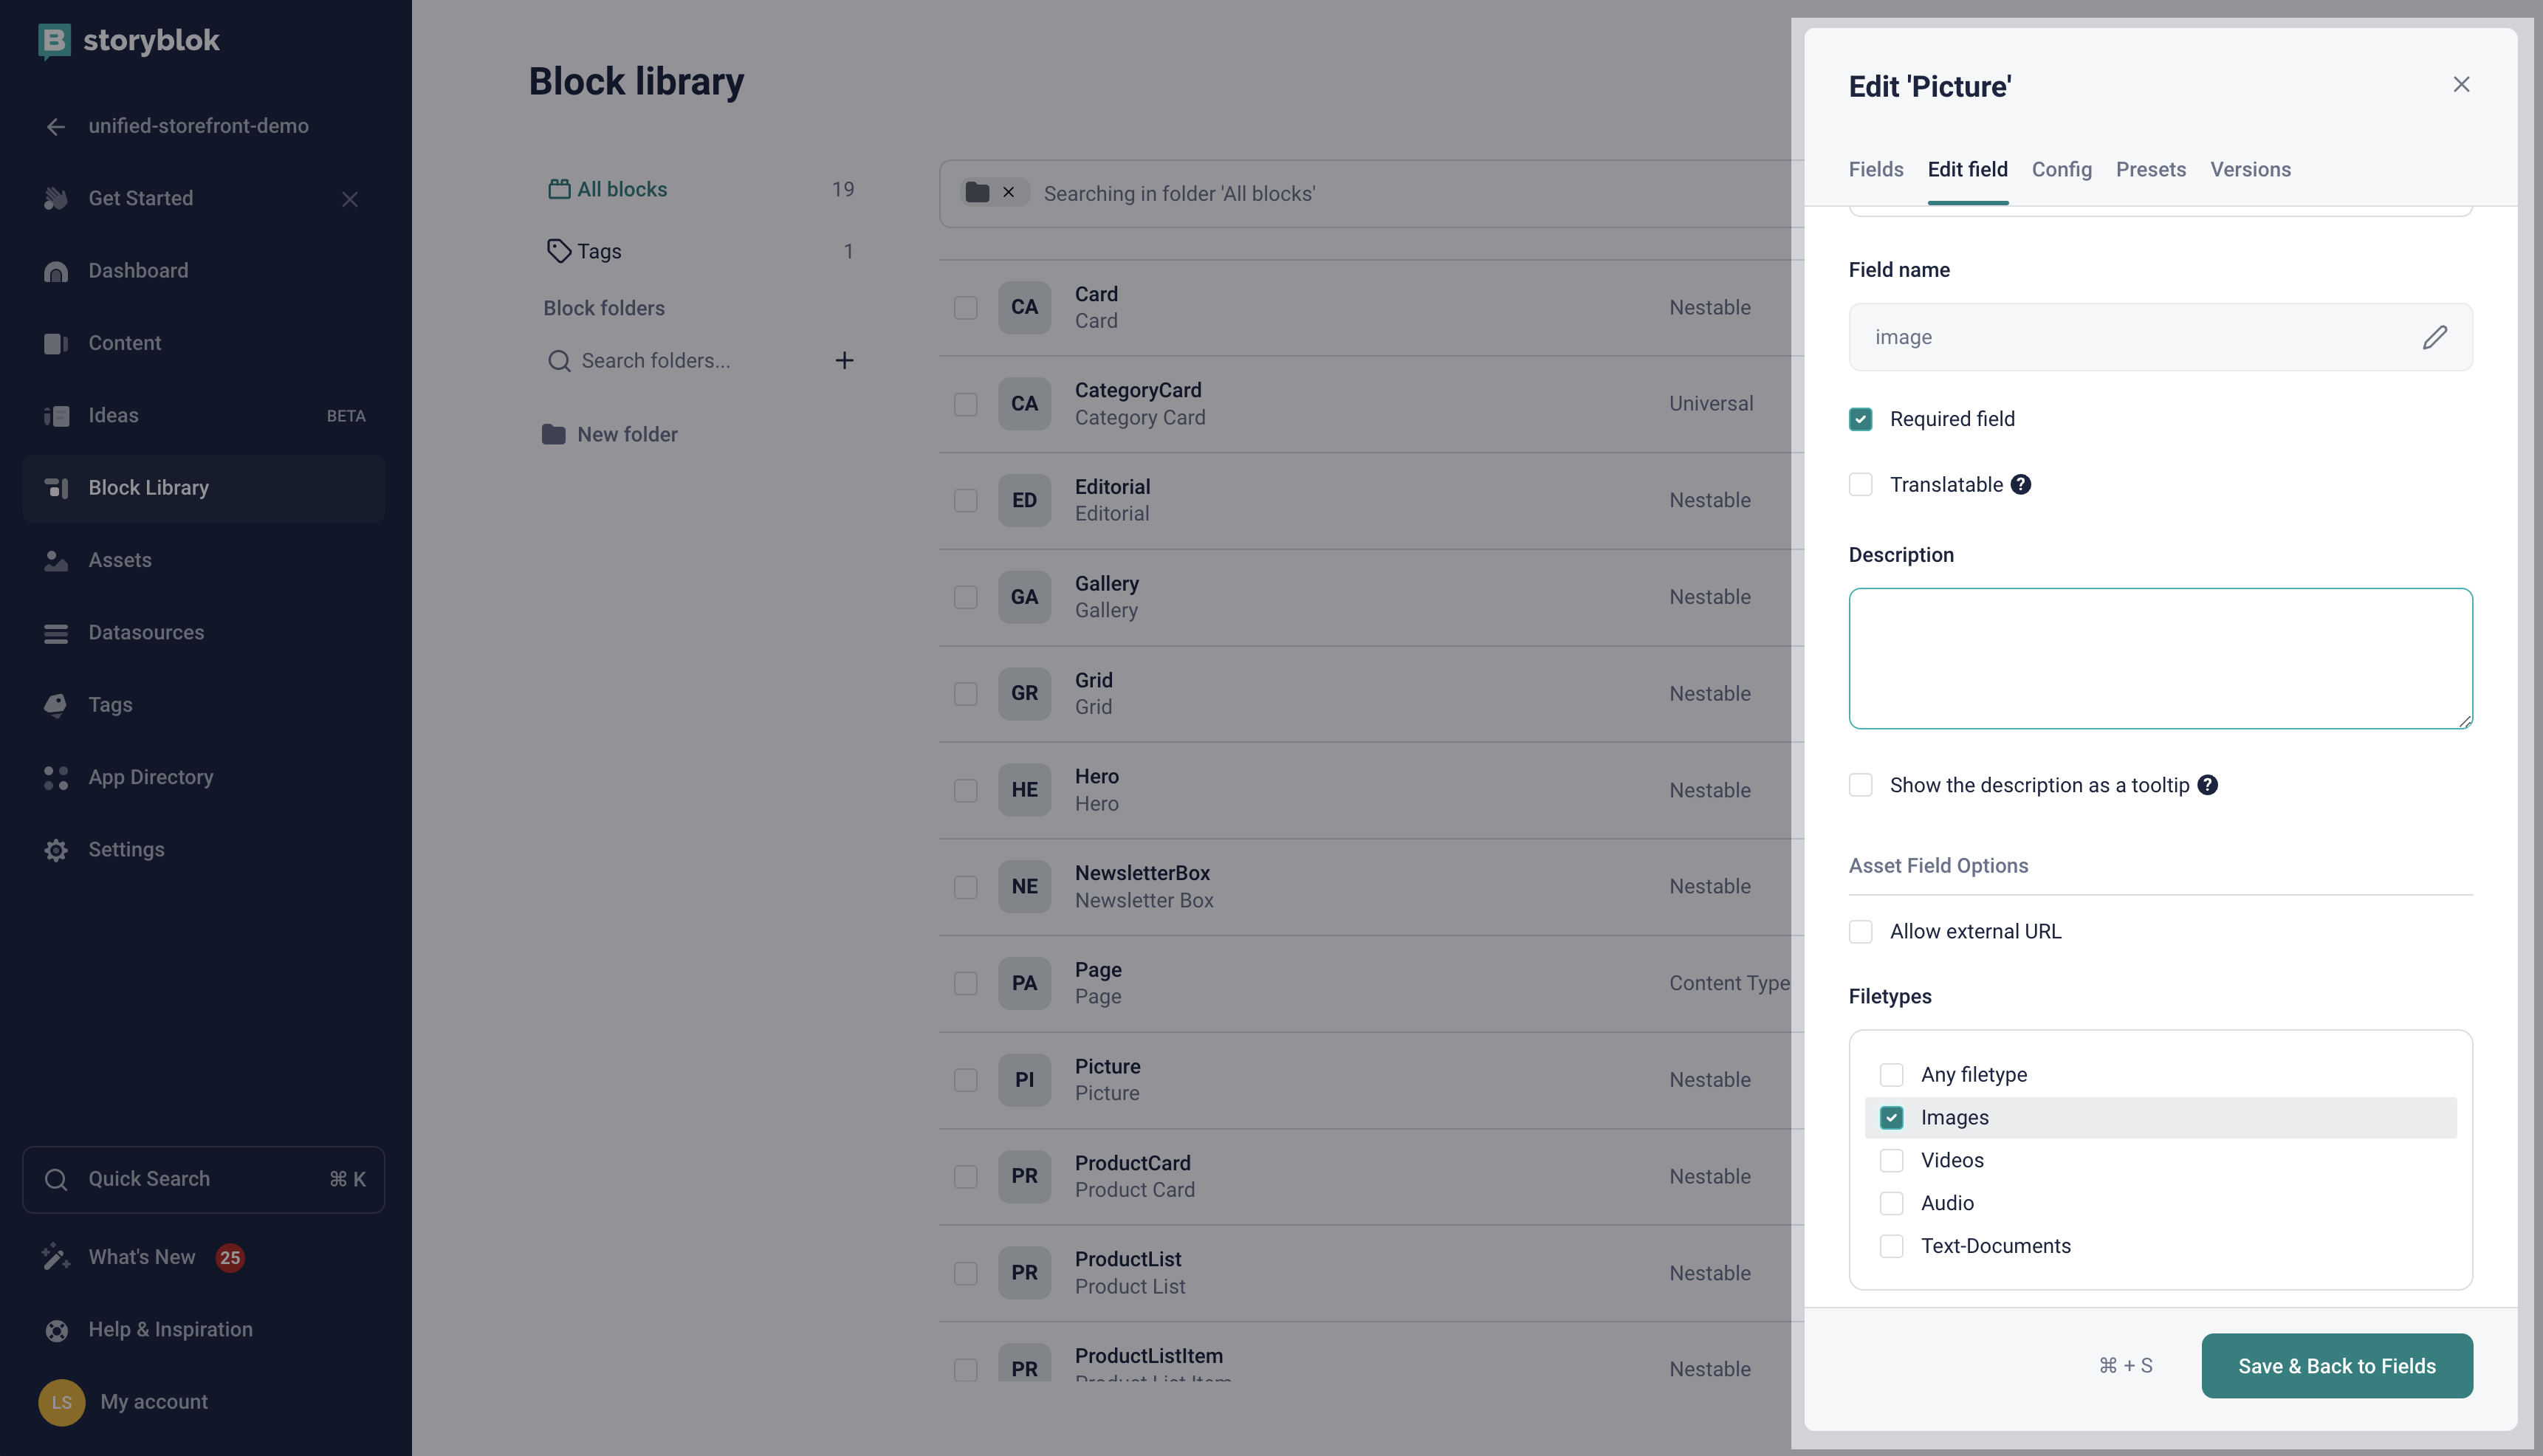The image size is (2543, 1456).
Task: Click the plus icon to add block folder
Action: (x=844, y=361)
